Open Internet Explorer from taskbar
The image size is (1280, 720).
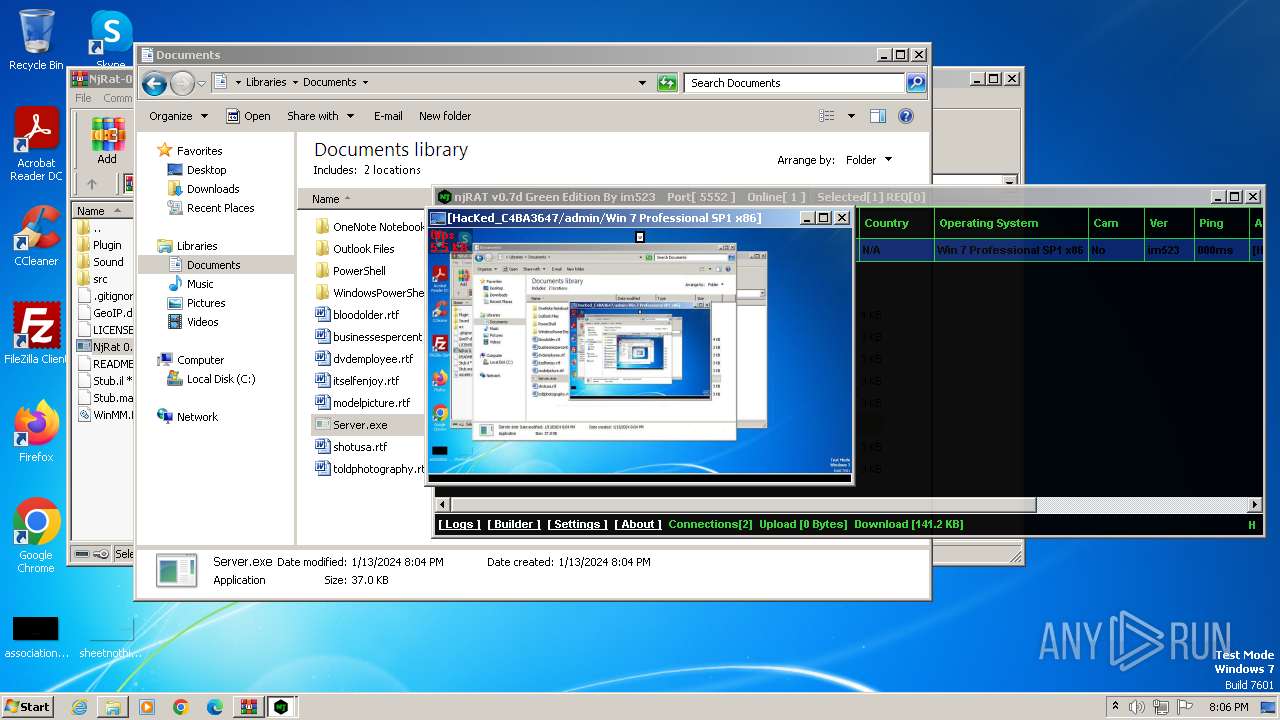point(79,707)
